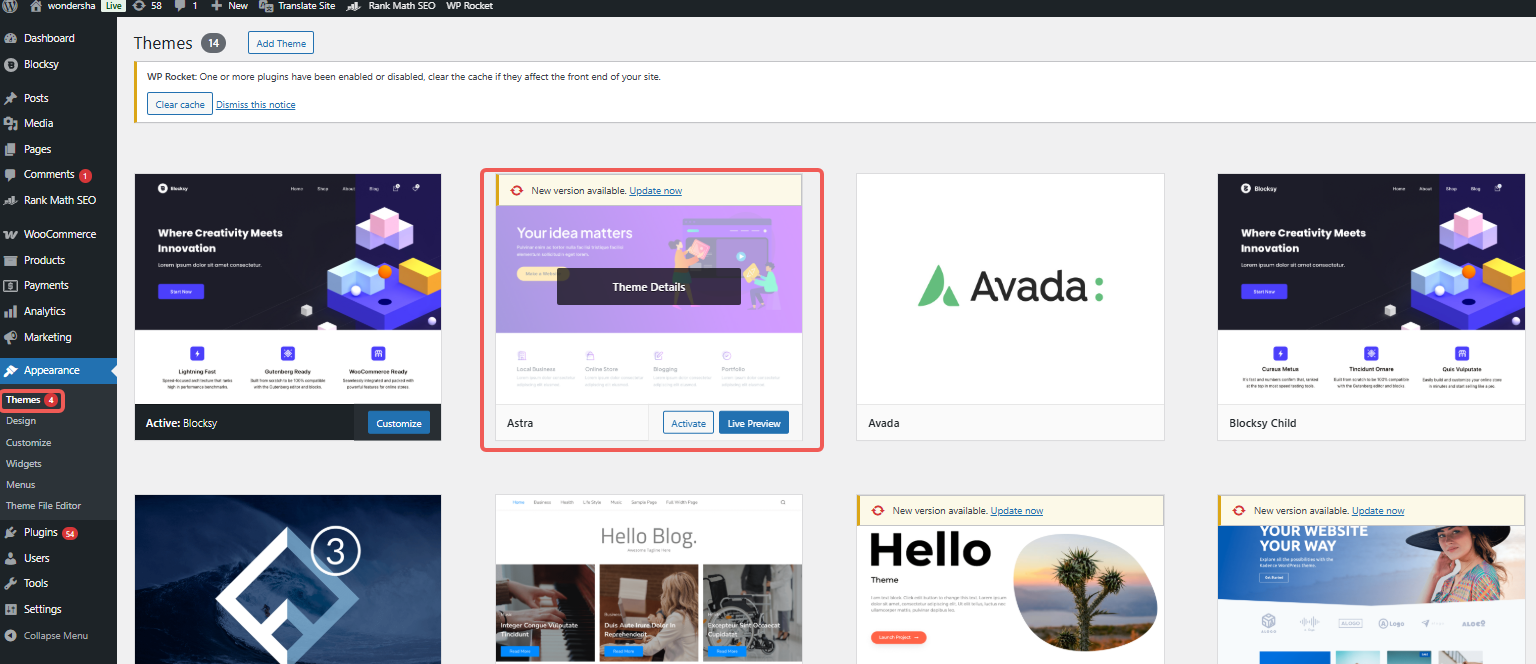Click the Add Theme button

[280, 43]
